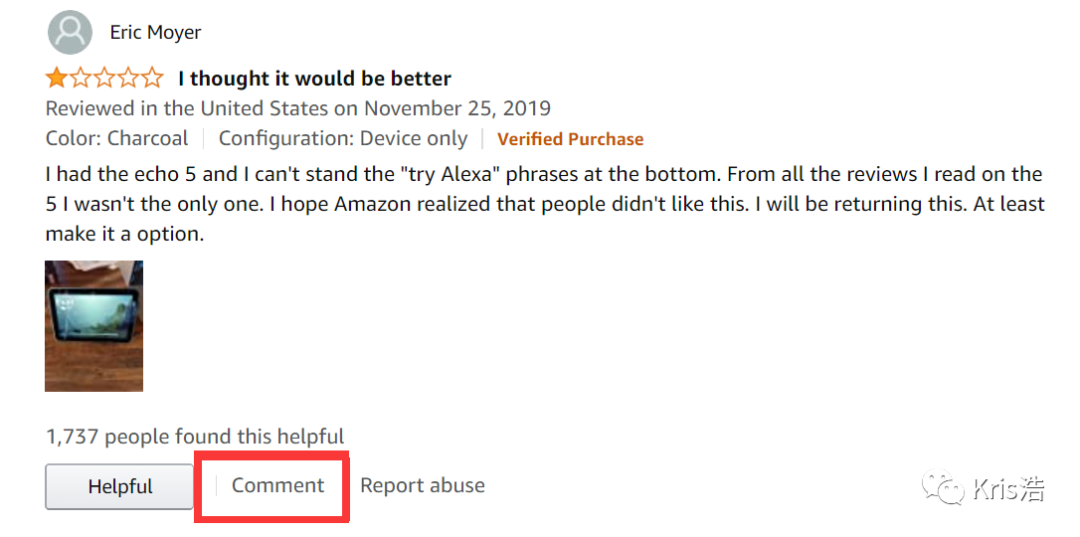Screen dimensions: 1080x537
Task: Click "1,737 people found this helpful" text
Action: click(195, 437)
